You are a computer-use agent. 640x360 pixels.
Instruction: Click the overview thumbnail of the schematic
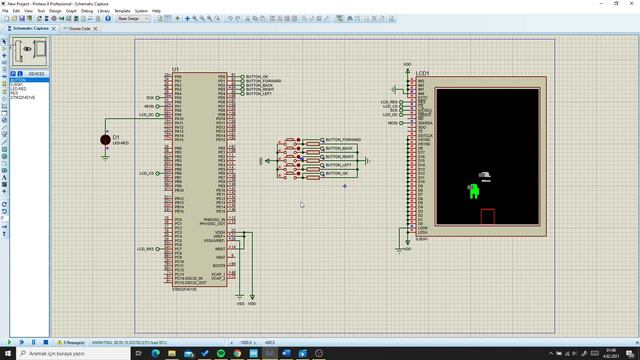click(x=29, y=51)
